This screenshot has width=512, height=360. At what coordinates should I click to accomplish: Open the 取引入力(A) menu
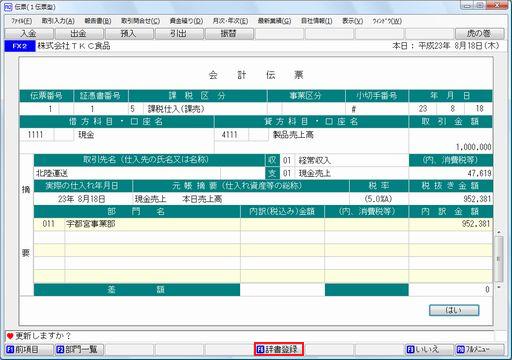click(58, 21)
